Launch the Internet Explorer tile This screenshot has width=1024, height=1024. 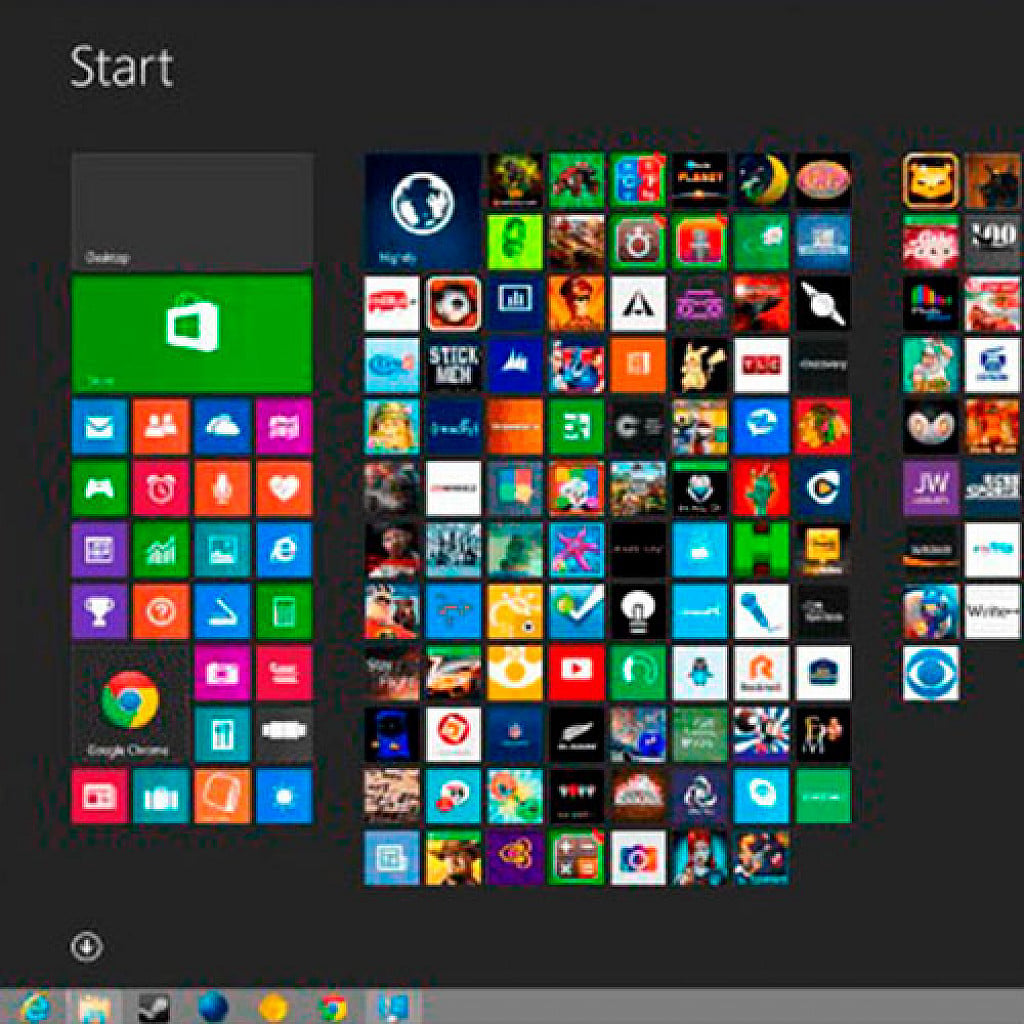pyautogui.click(x=284, y=550)
